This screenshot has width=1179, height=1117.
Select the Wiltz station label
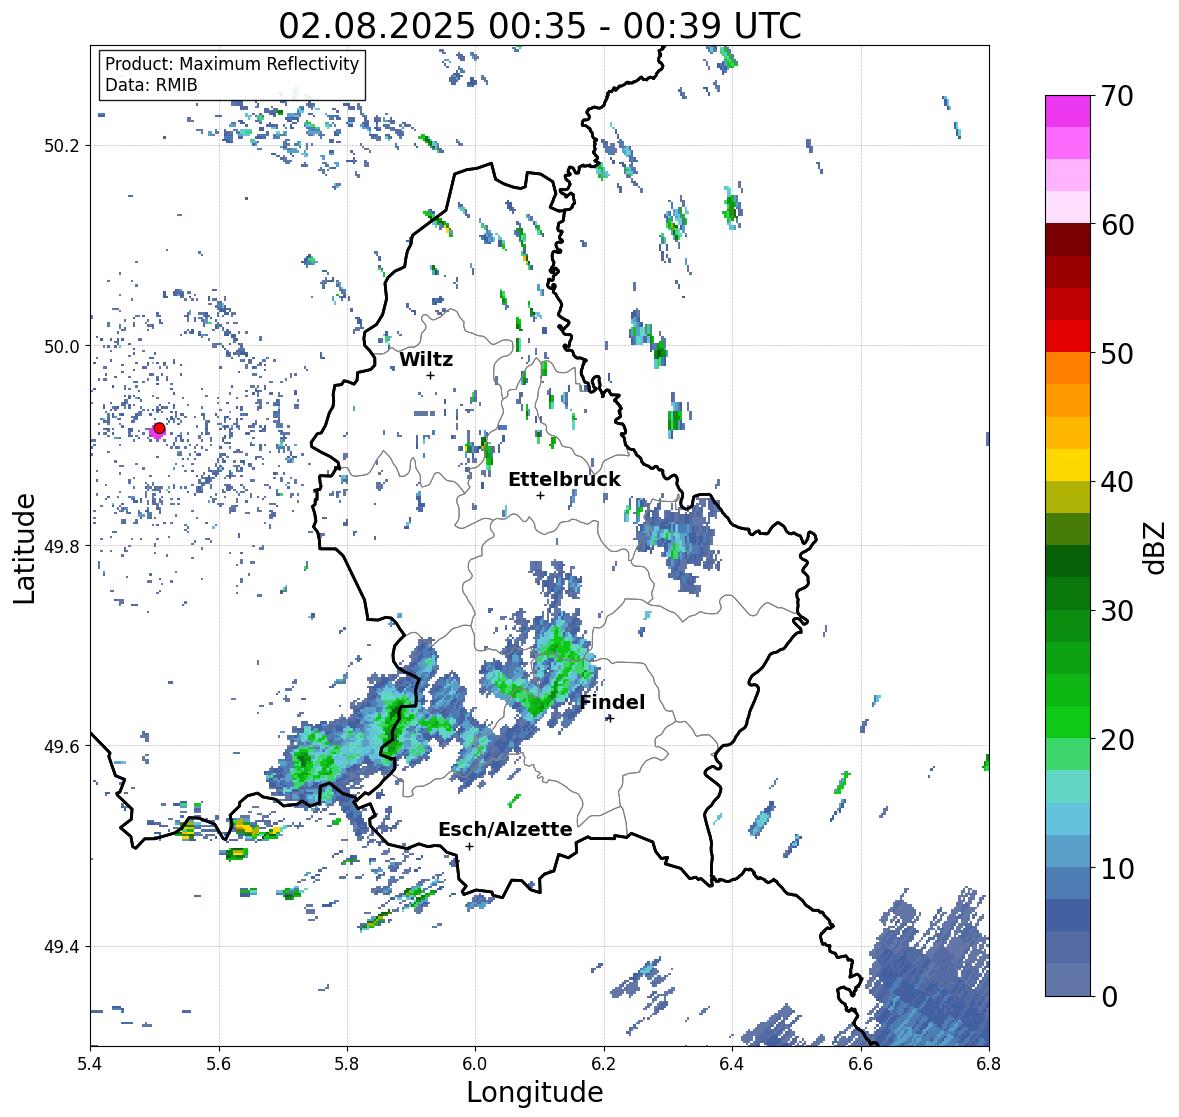(x=426, y=359)
